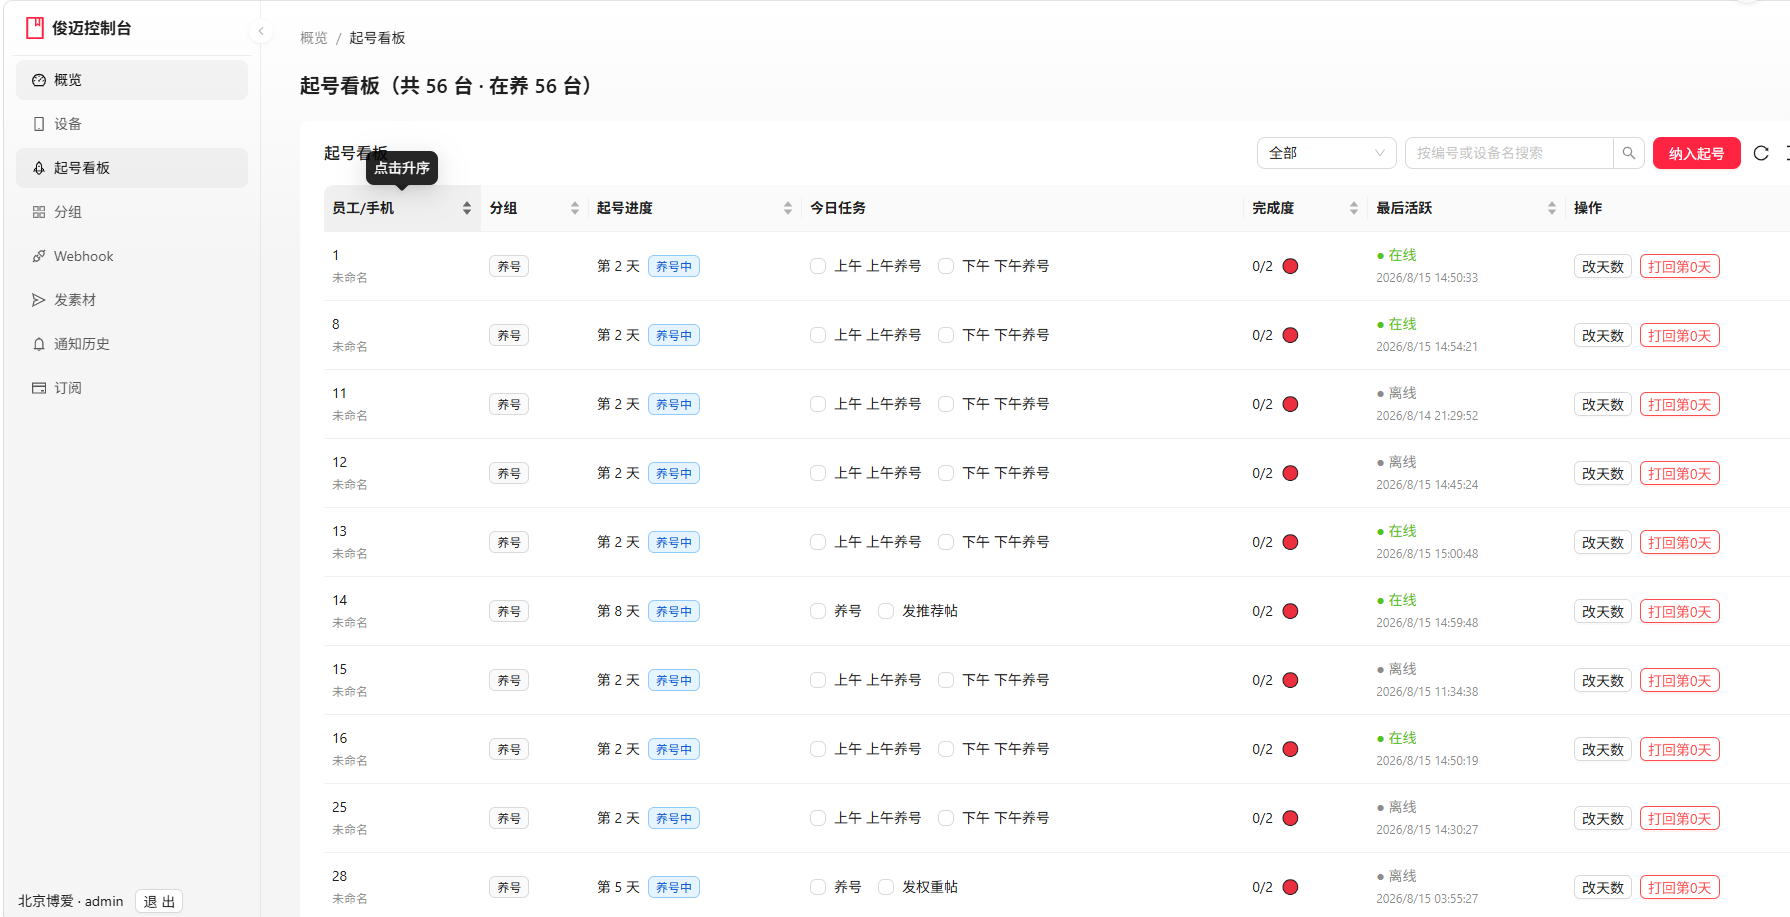Click 养号 group tag in row 11

[x=509, y=404]
